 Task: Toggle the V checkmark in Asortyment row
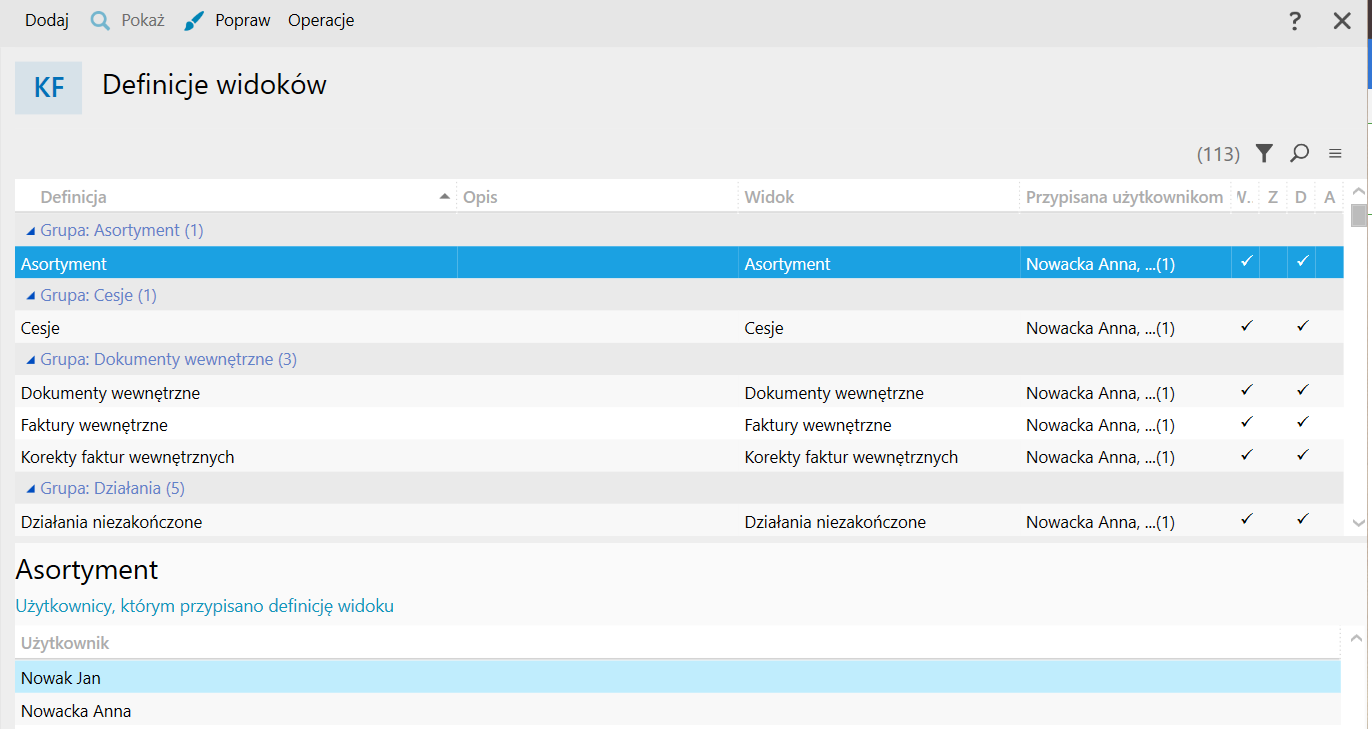pos(1246,262)
